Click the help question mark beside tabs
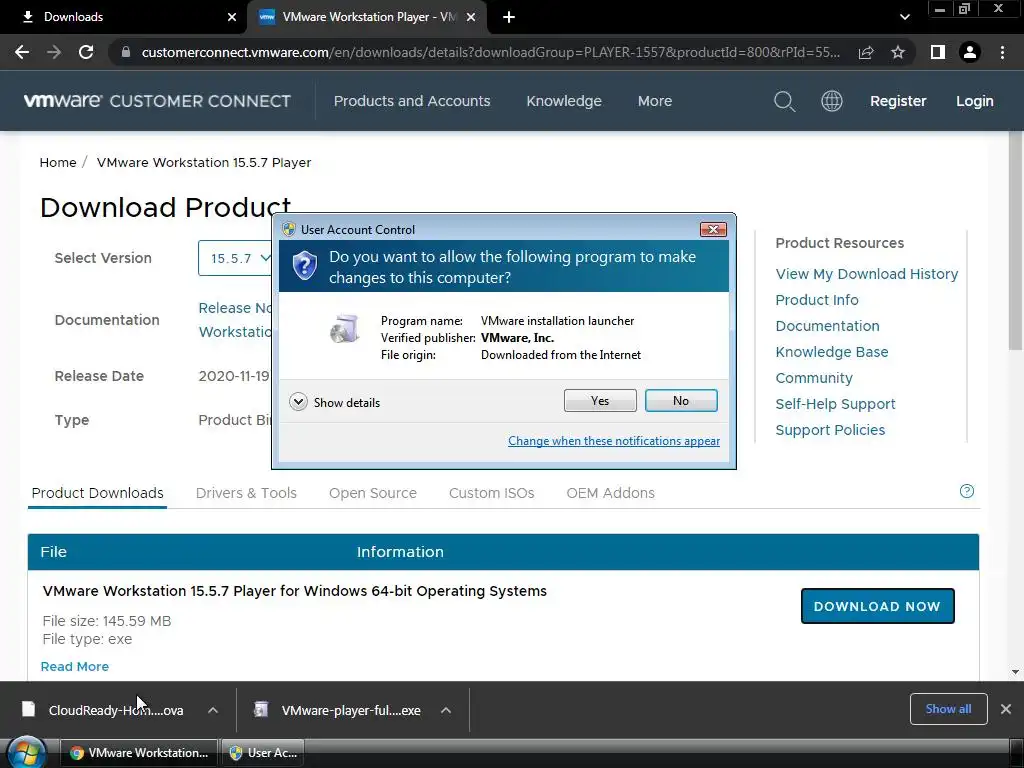The image size is (1024, 768). (967, 491)
